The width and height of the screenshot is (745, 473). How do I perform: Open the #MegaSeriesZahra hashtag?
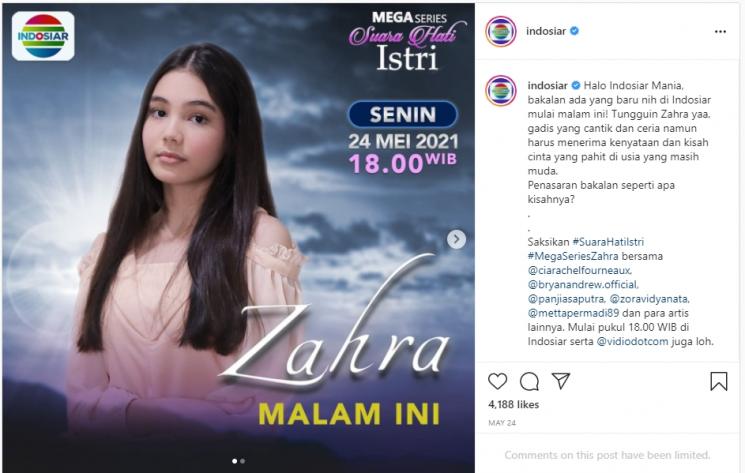[x=573, y=256]
